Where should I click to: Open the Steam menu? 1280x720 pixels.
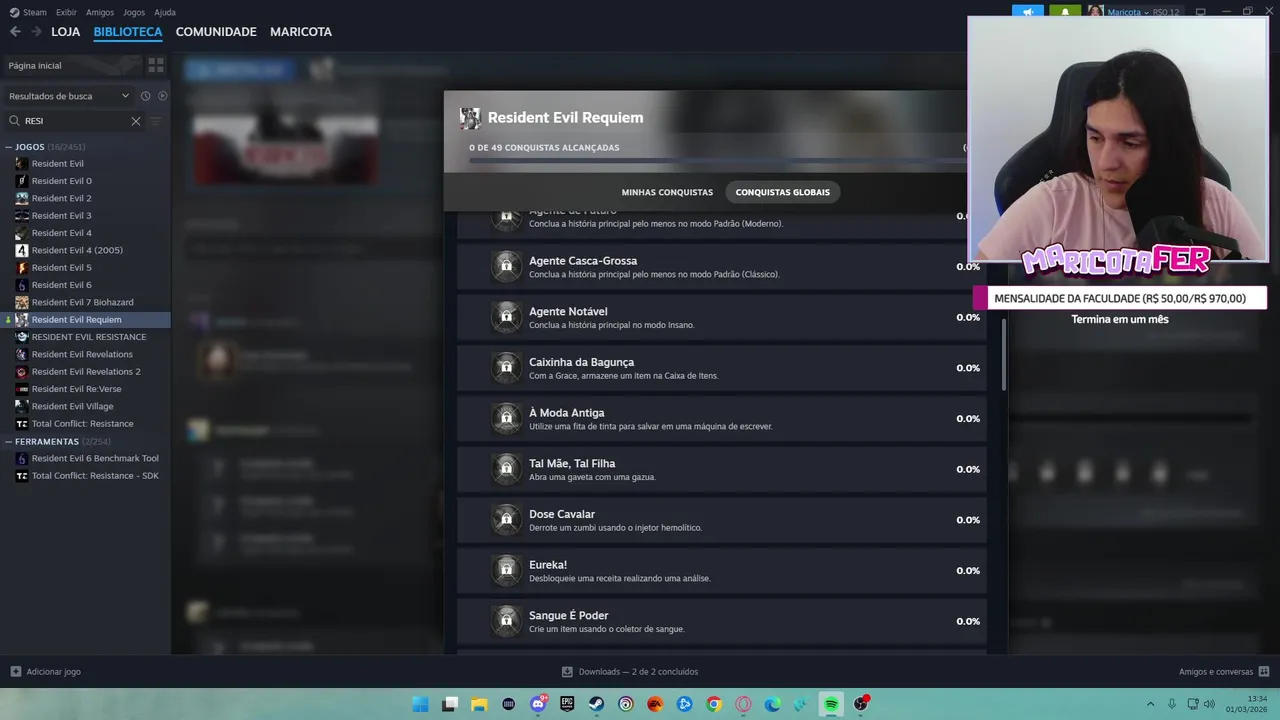[29, 12]
